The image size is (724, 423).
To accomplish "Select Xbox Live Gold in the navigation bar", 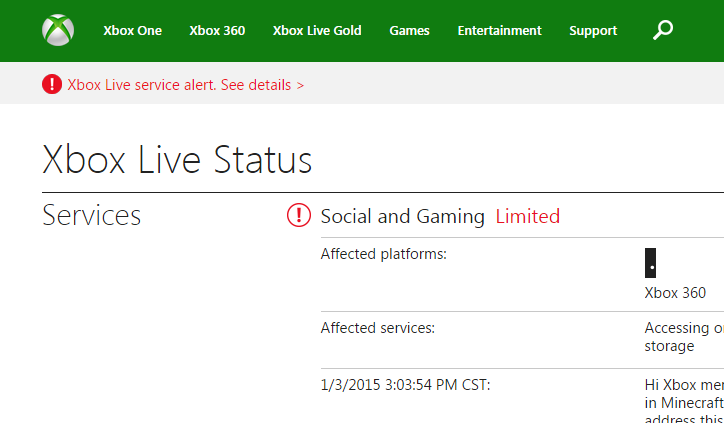I will point(317,31).
